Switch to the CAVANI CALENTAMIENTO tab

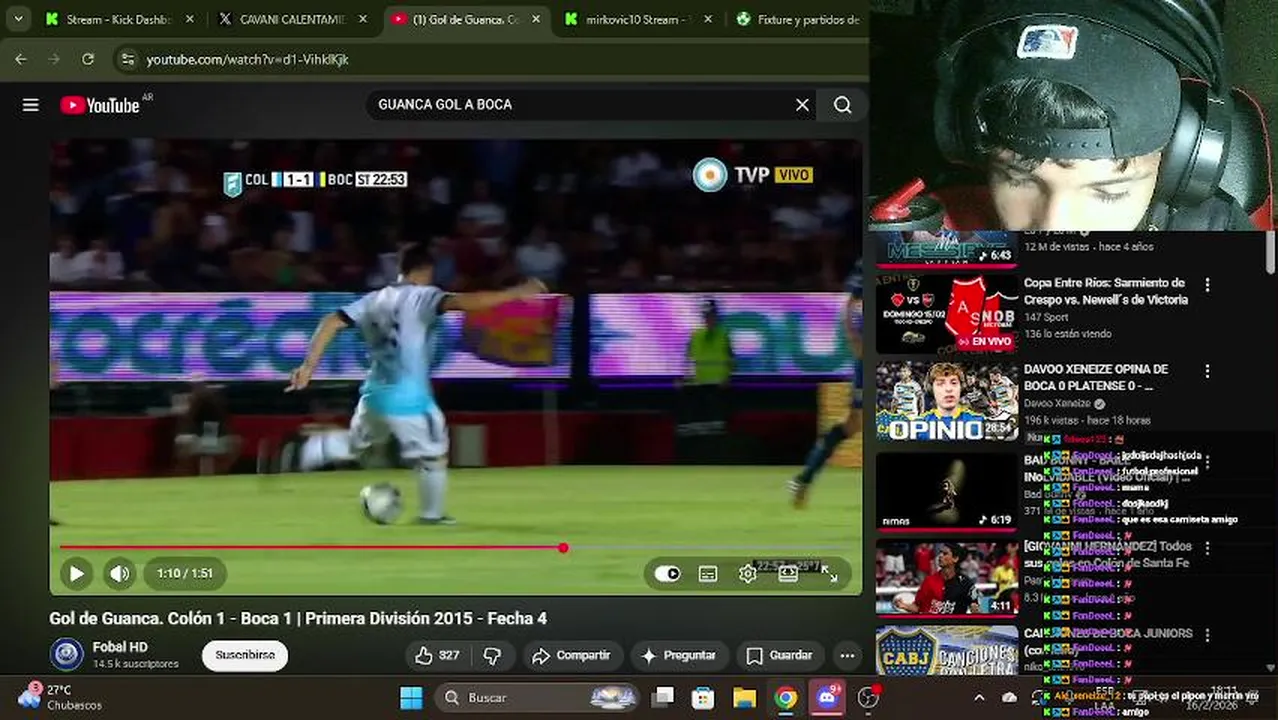pos(292,19)
